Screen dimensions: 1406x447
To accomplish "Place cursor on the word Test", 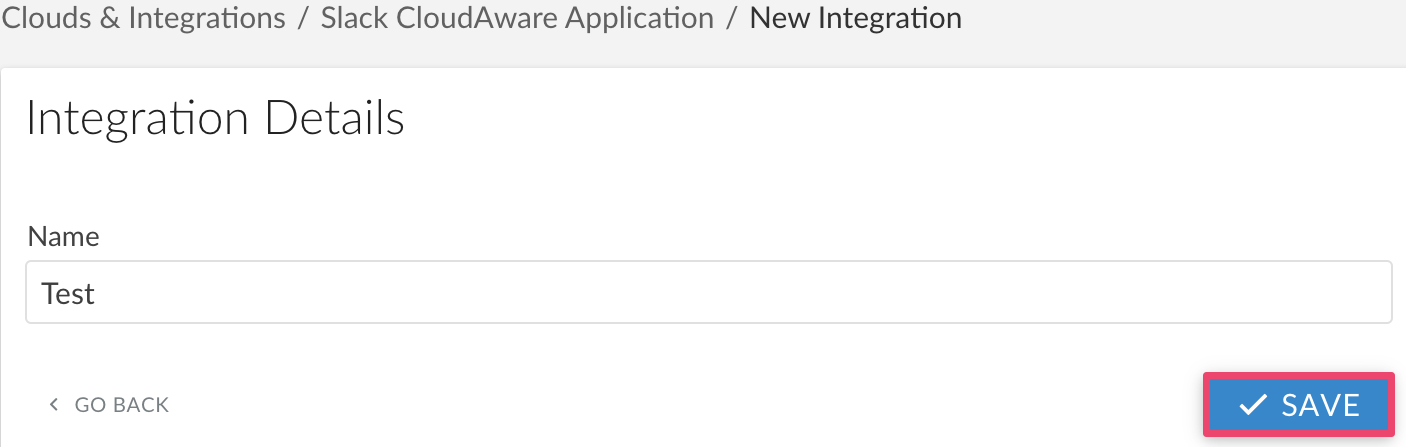I will (68, 294).
